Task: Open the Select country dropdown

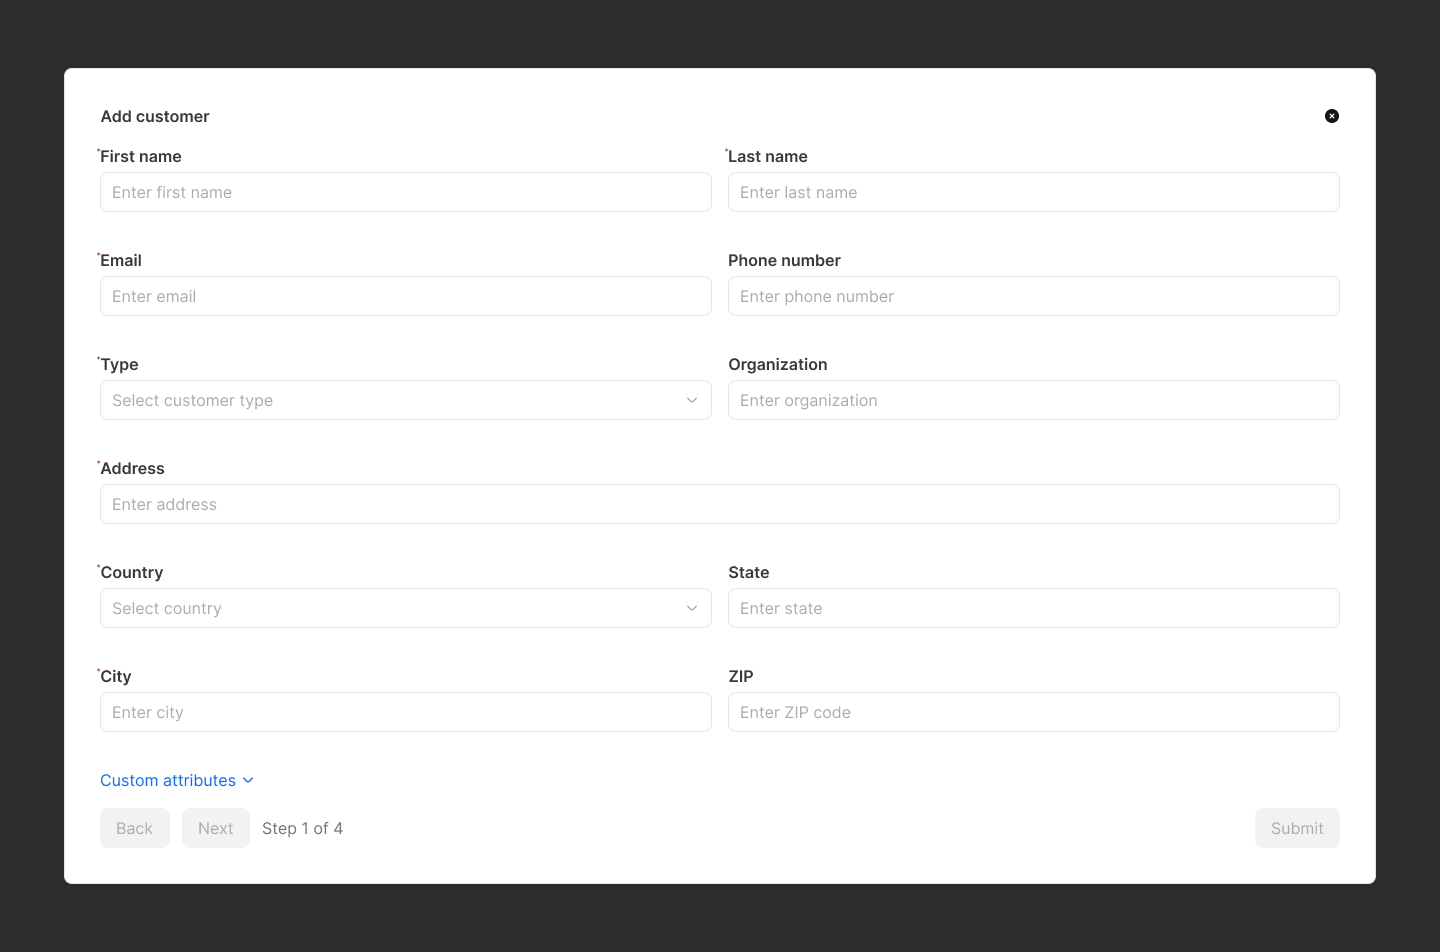Action: tap(405, 608)
